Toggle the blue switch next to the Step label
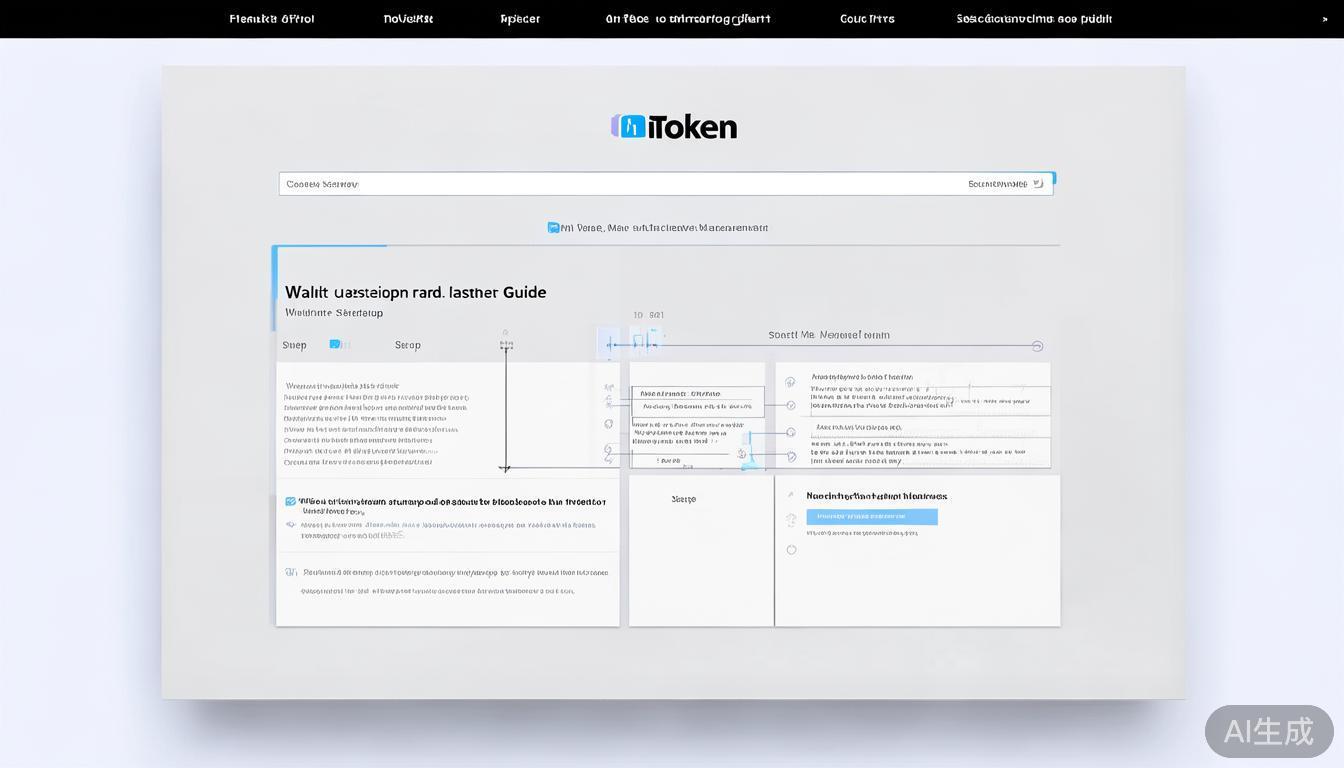This screenshot has height=768, width=1344. point(338,344)
